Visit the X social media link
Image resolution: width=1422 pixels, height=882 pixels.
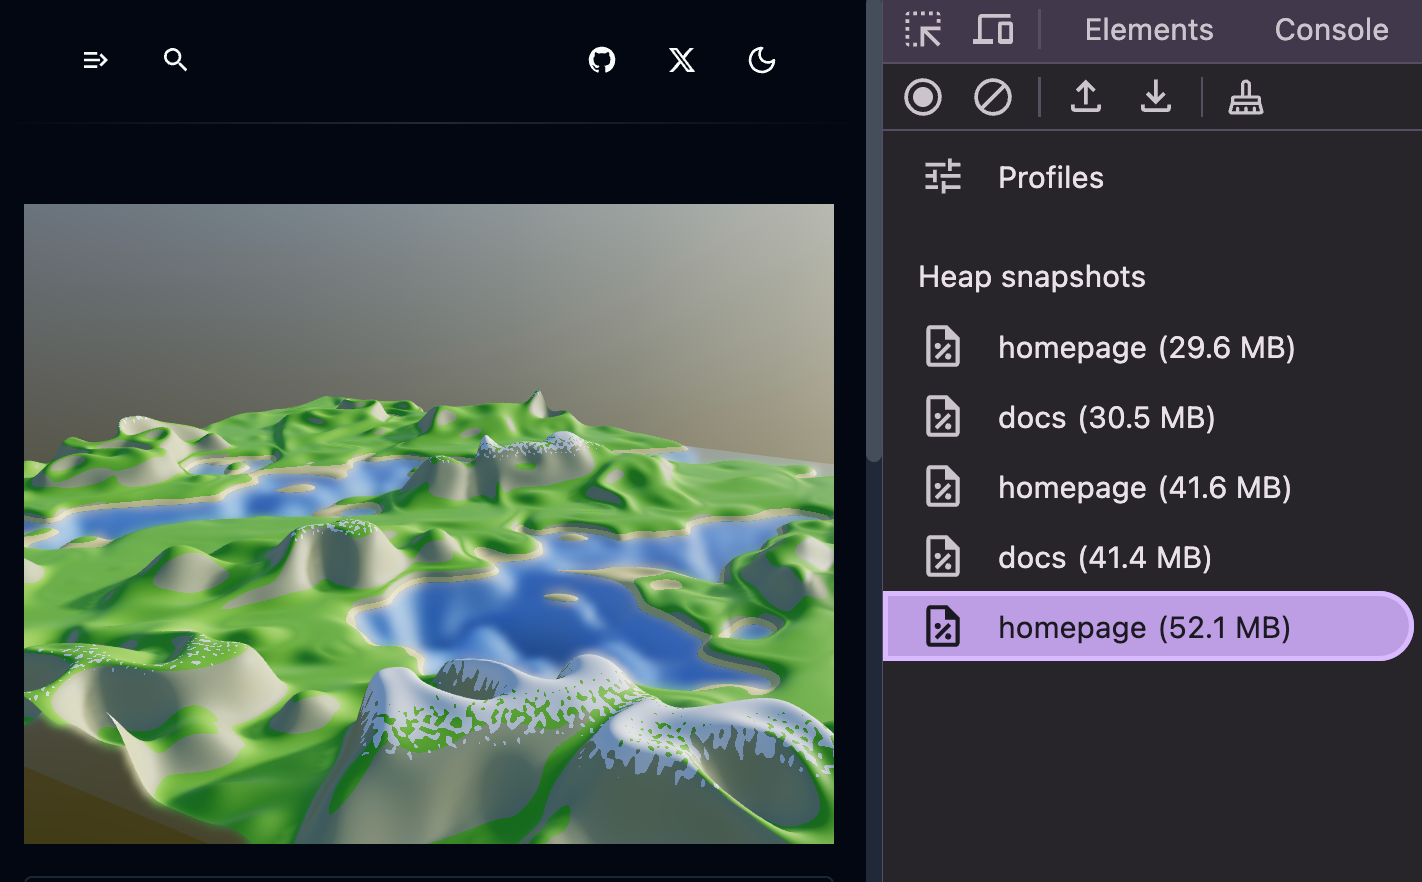tap(681, 61)
